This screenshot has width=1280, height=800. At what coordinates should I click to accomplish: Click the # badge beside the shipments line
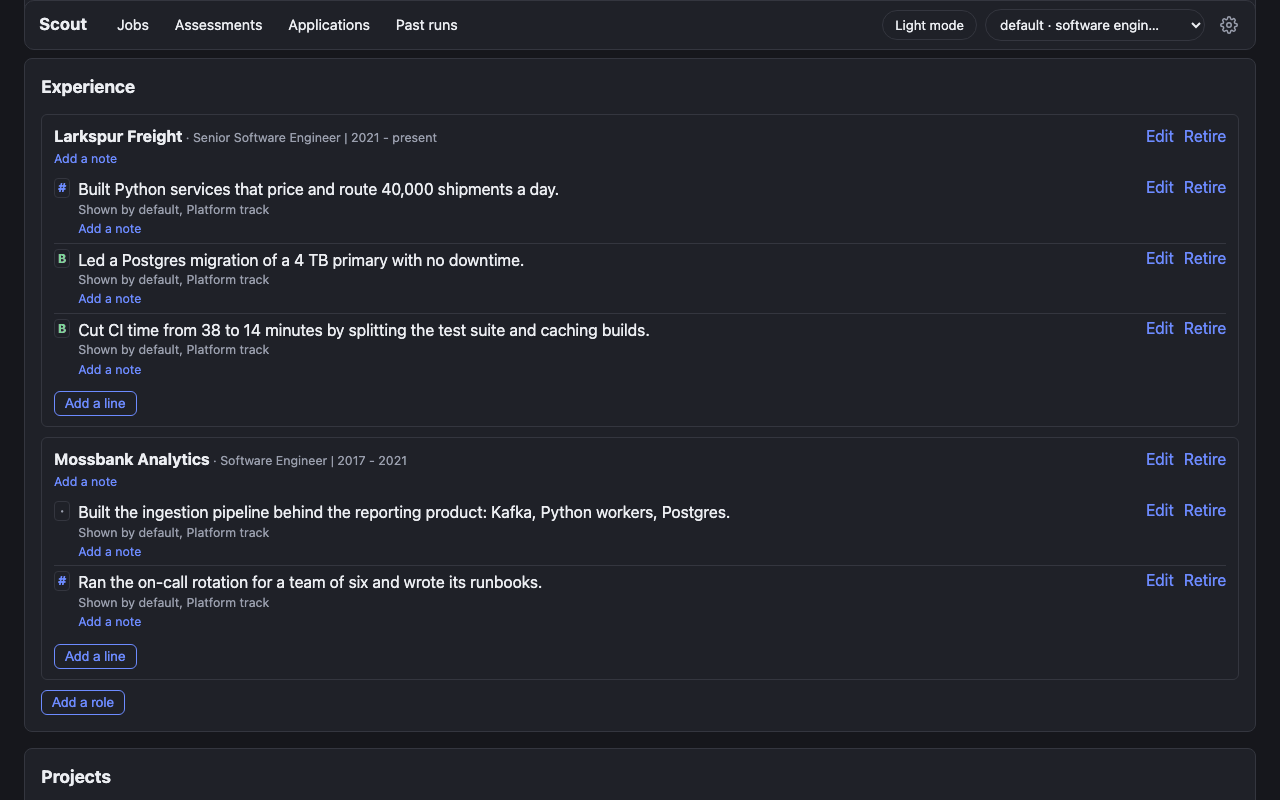[x=62, y=188]
